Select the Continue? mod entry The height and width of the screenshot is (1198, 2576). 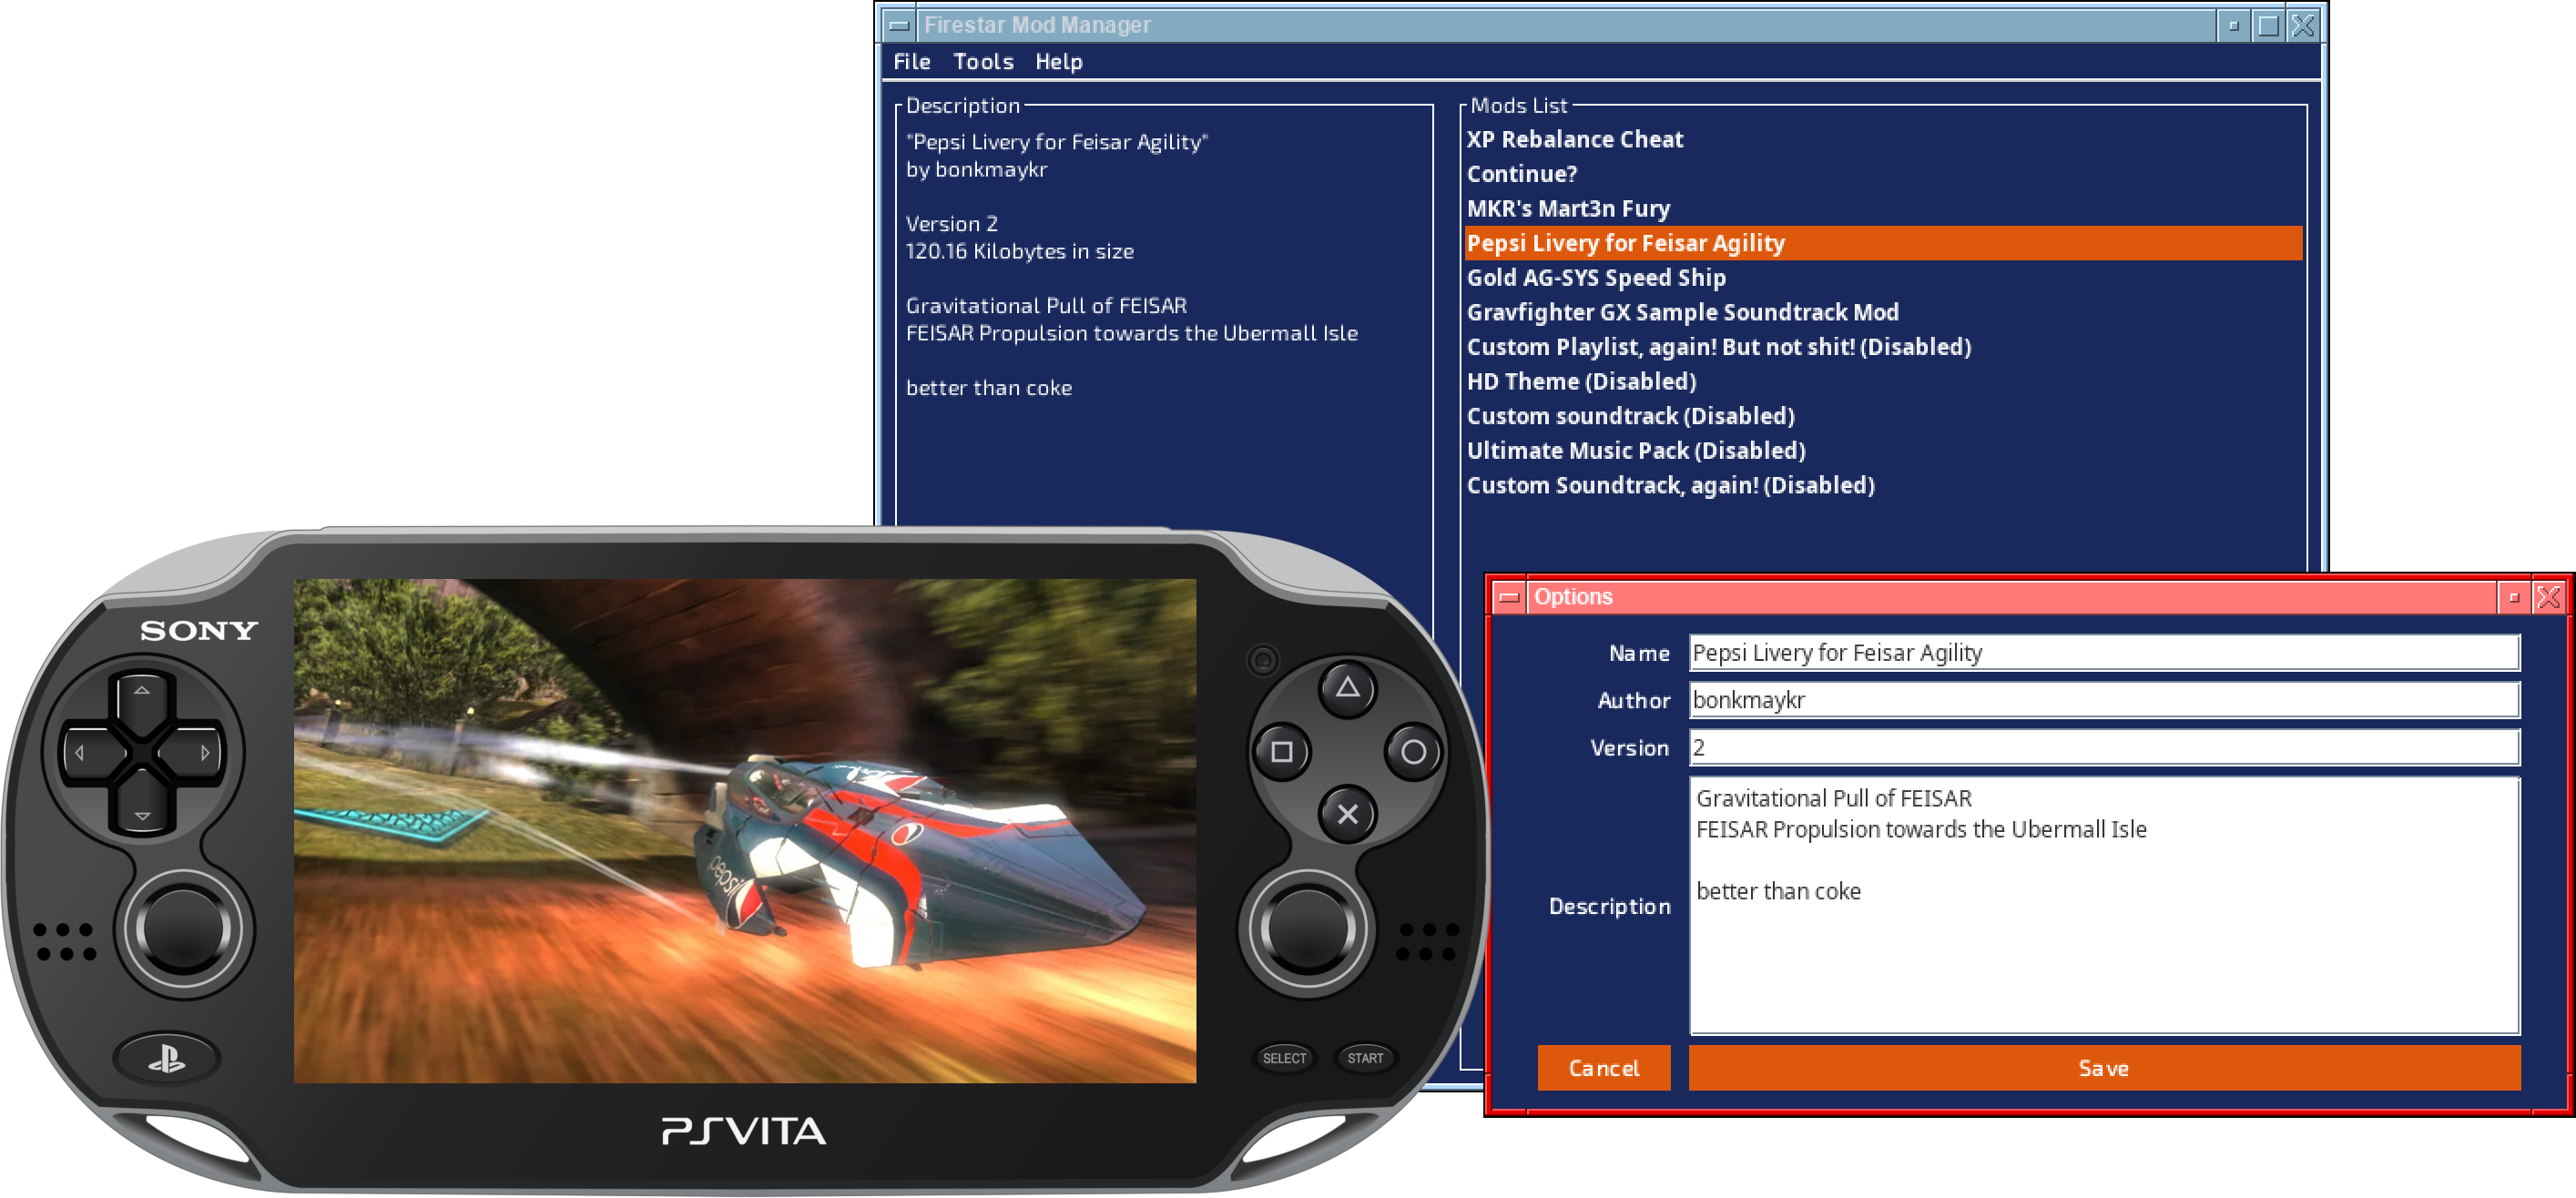[1521, 174]
